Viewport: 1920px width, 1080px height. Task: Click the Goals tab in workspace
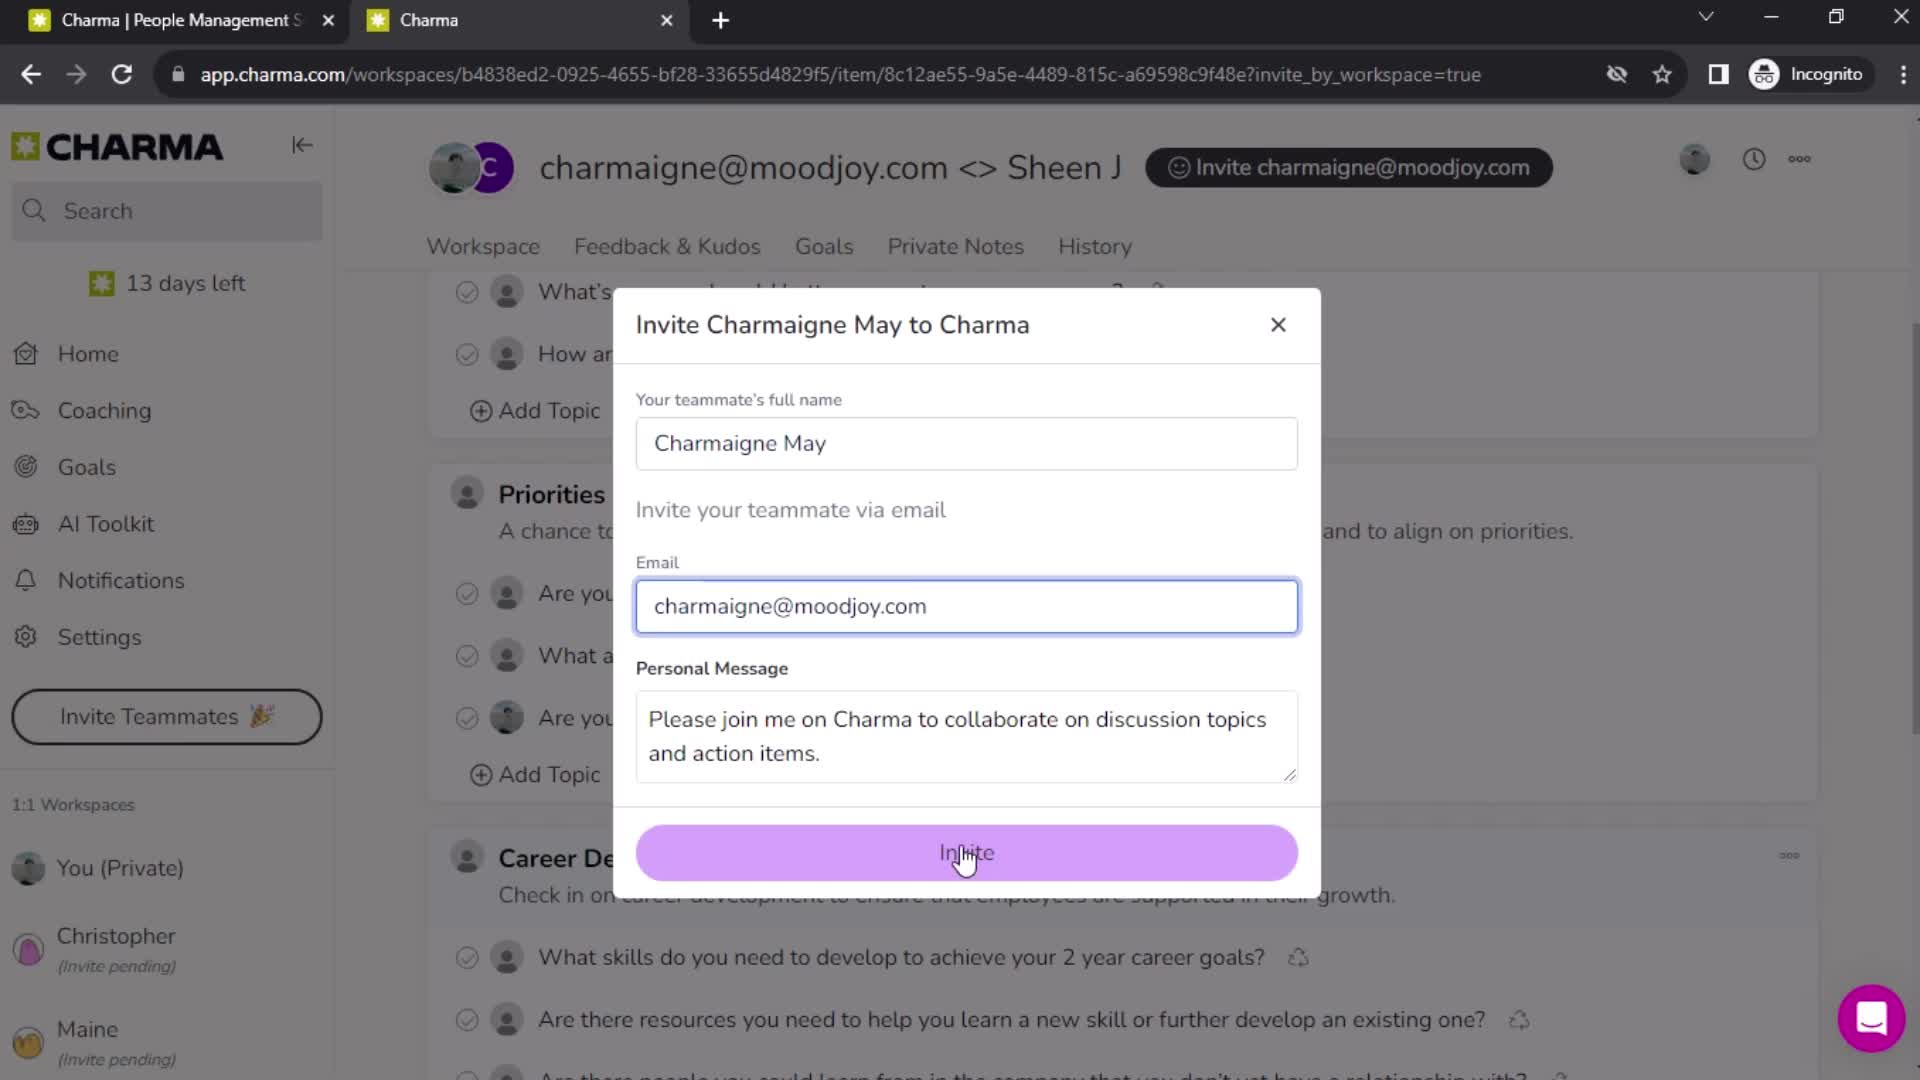point(822,245)
